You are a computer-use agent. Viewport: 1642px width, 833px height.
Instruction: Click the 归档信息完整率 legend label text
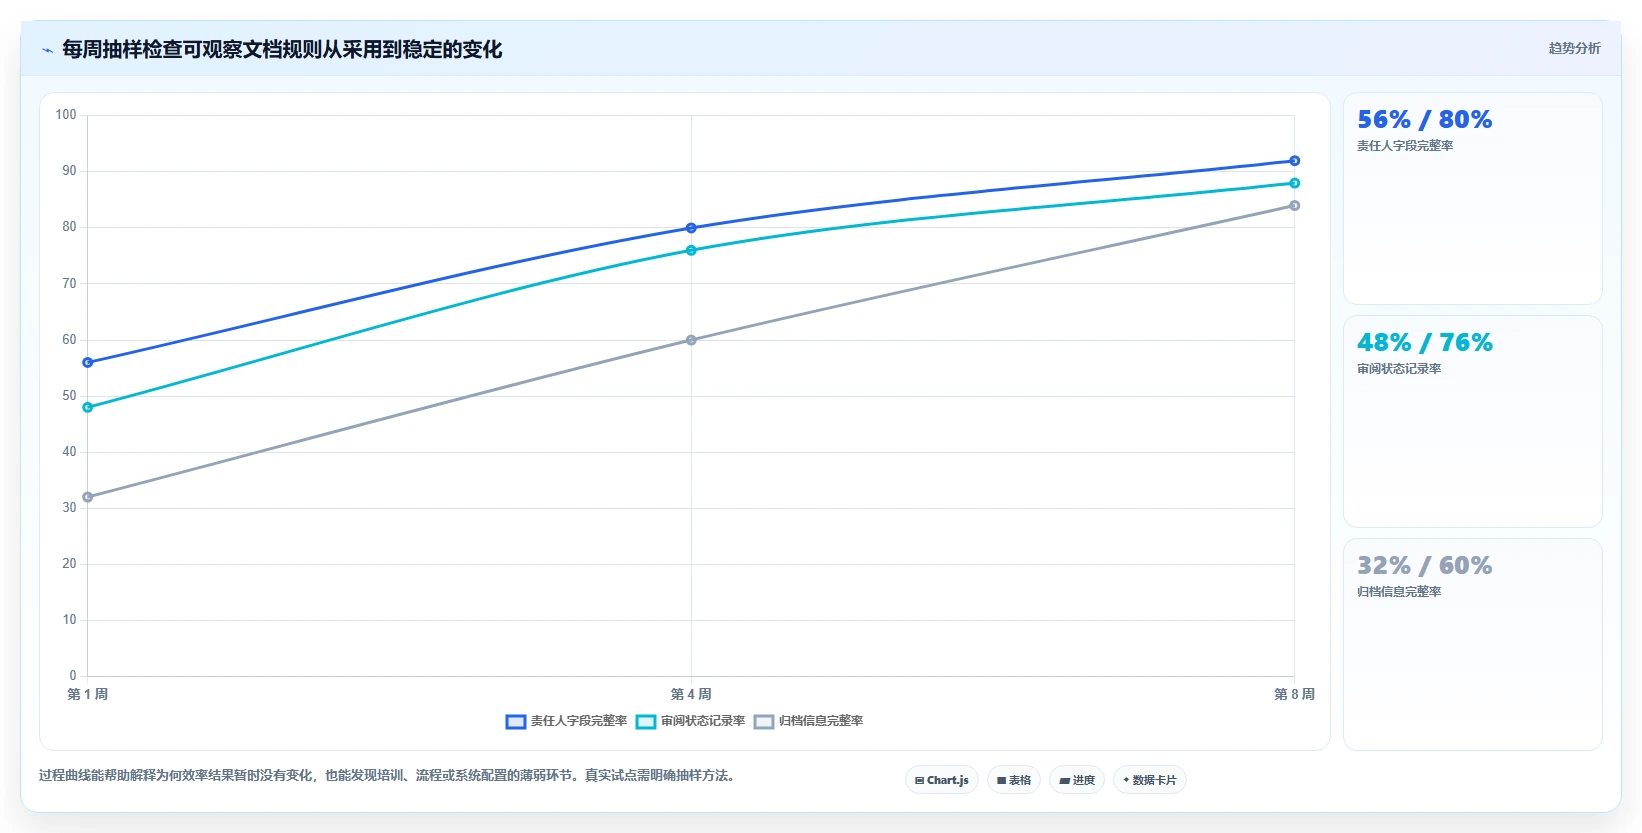pos(821,721)
